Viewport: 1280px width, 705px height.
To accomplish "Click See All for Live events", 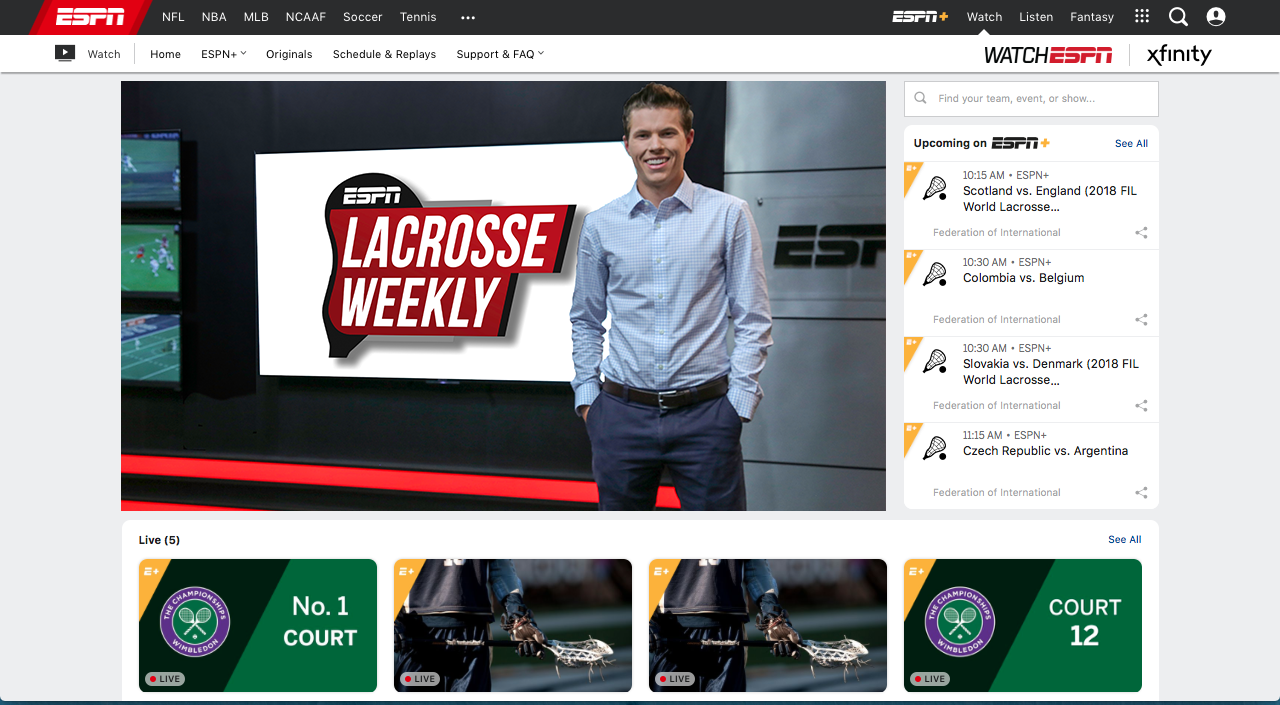I will [x=1124, y=540].
